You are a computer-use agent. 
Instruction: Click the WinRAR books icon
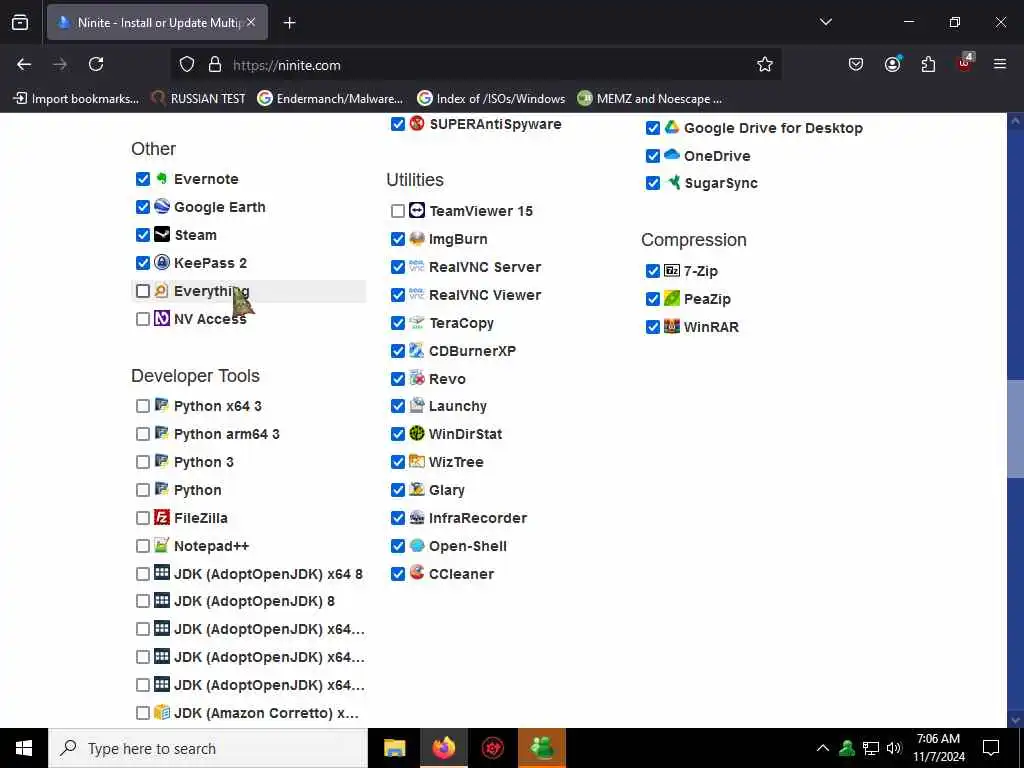pos(672,327)
